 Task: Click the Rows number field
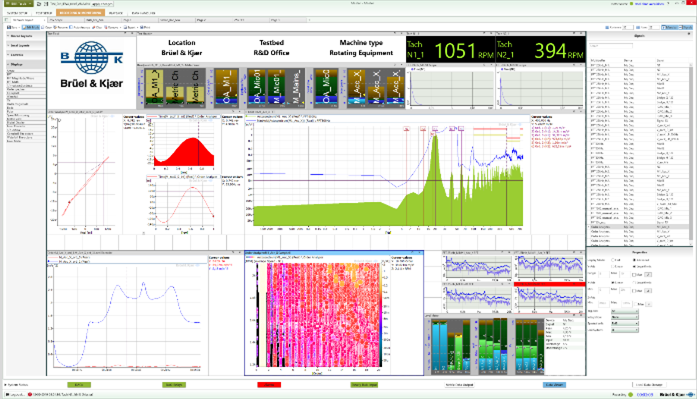tap(654, 28)
